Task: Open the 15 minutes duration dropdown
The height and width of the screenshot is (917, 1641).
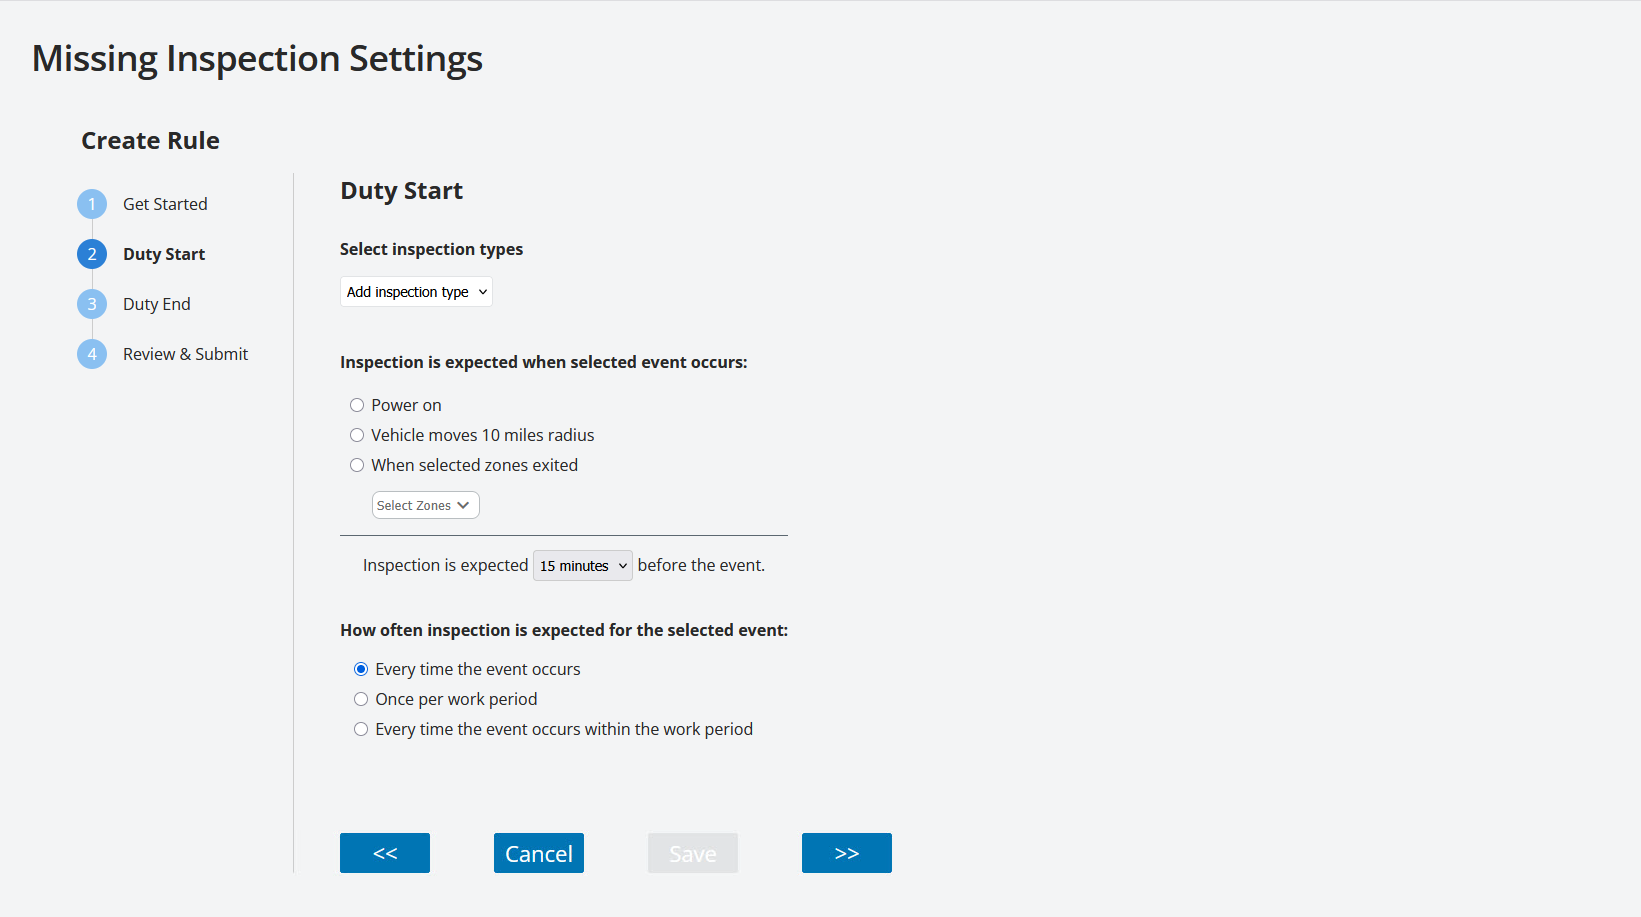Action: 582,565
